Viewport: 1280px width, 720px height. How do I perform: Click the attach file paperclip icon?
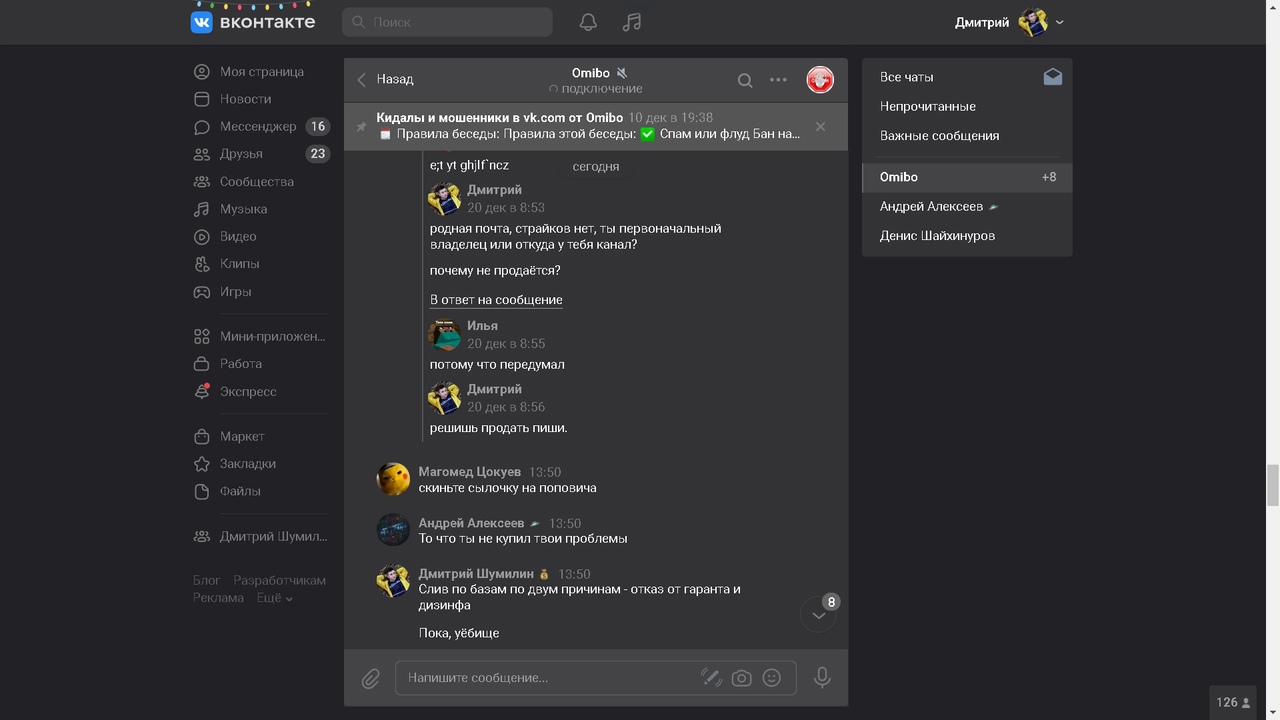point(370,678)
